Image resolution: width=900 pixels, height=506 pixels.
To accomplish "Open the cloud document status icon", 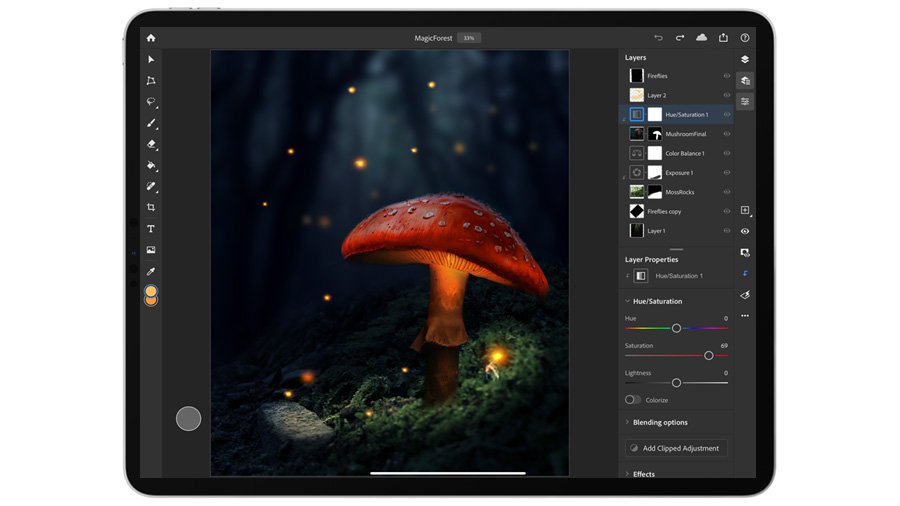I will click(701, 37).
